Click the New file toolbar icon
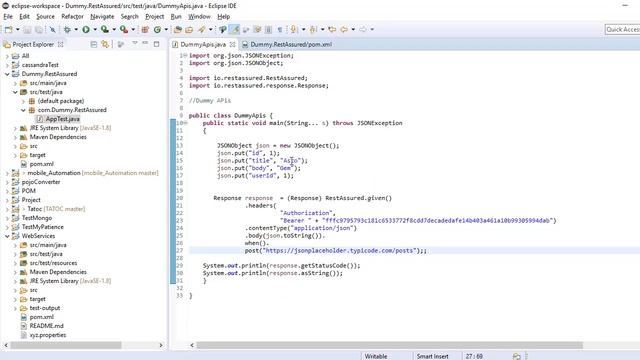Screen dimensions: 640x360 click(x=9, y=29)
